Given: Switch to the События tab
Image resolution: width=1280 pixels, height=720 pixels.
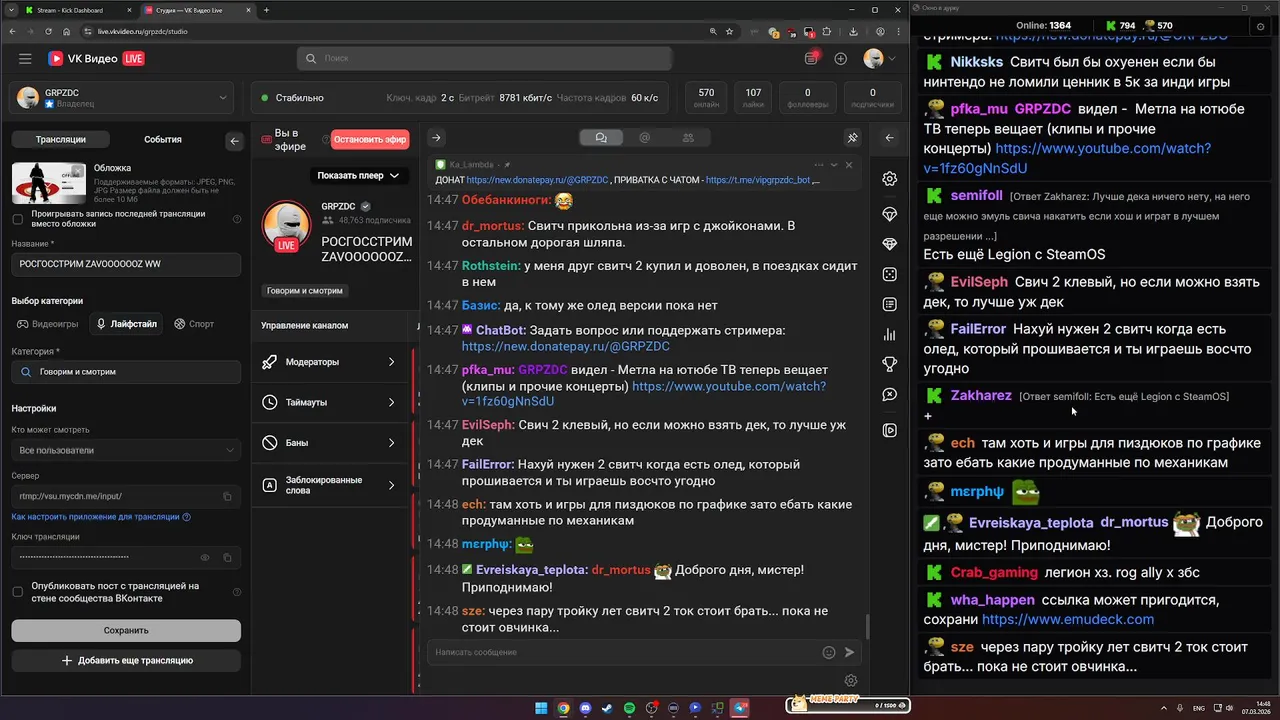Looking at the screenshot, I should (163, 140).
